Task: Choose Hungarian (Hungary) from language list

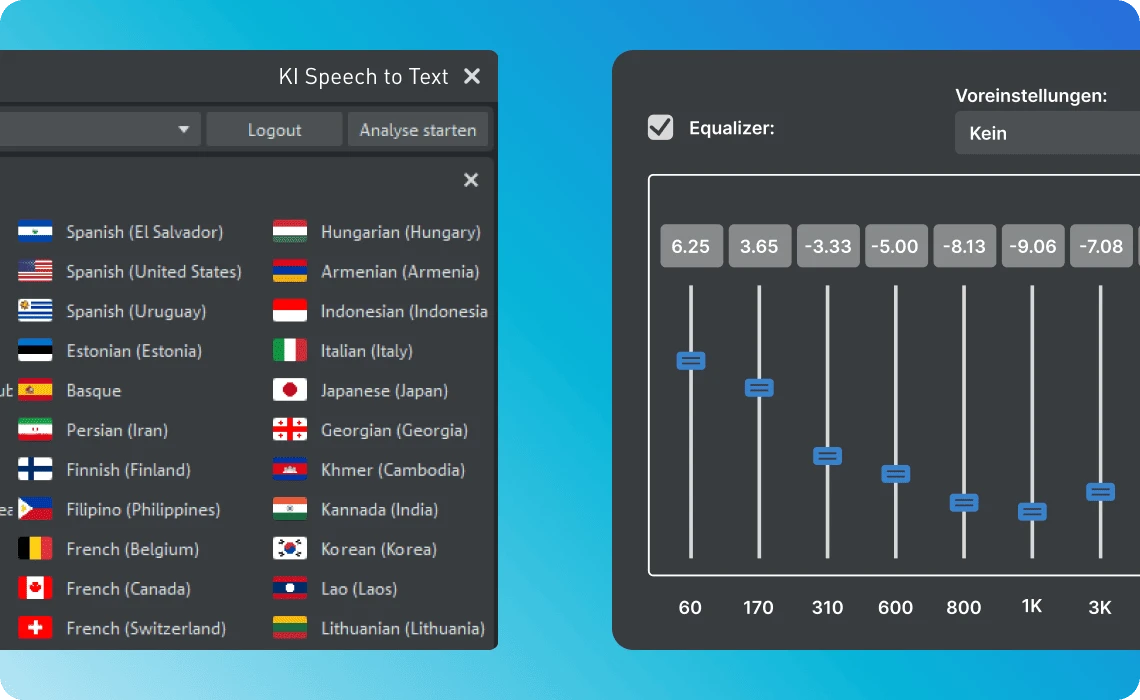Action: (x=400, y=232)
